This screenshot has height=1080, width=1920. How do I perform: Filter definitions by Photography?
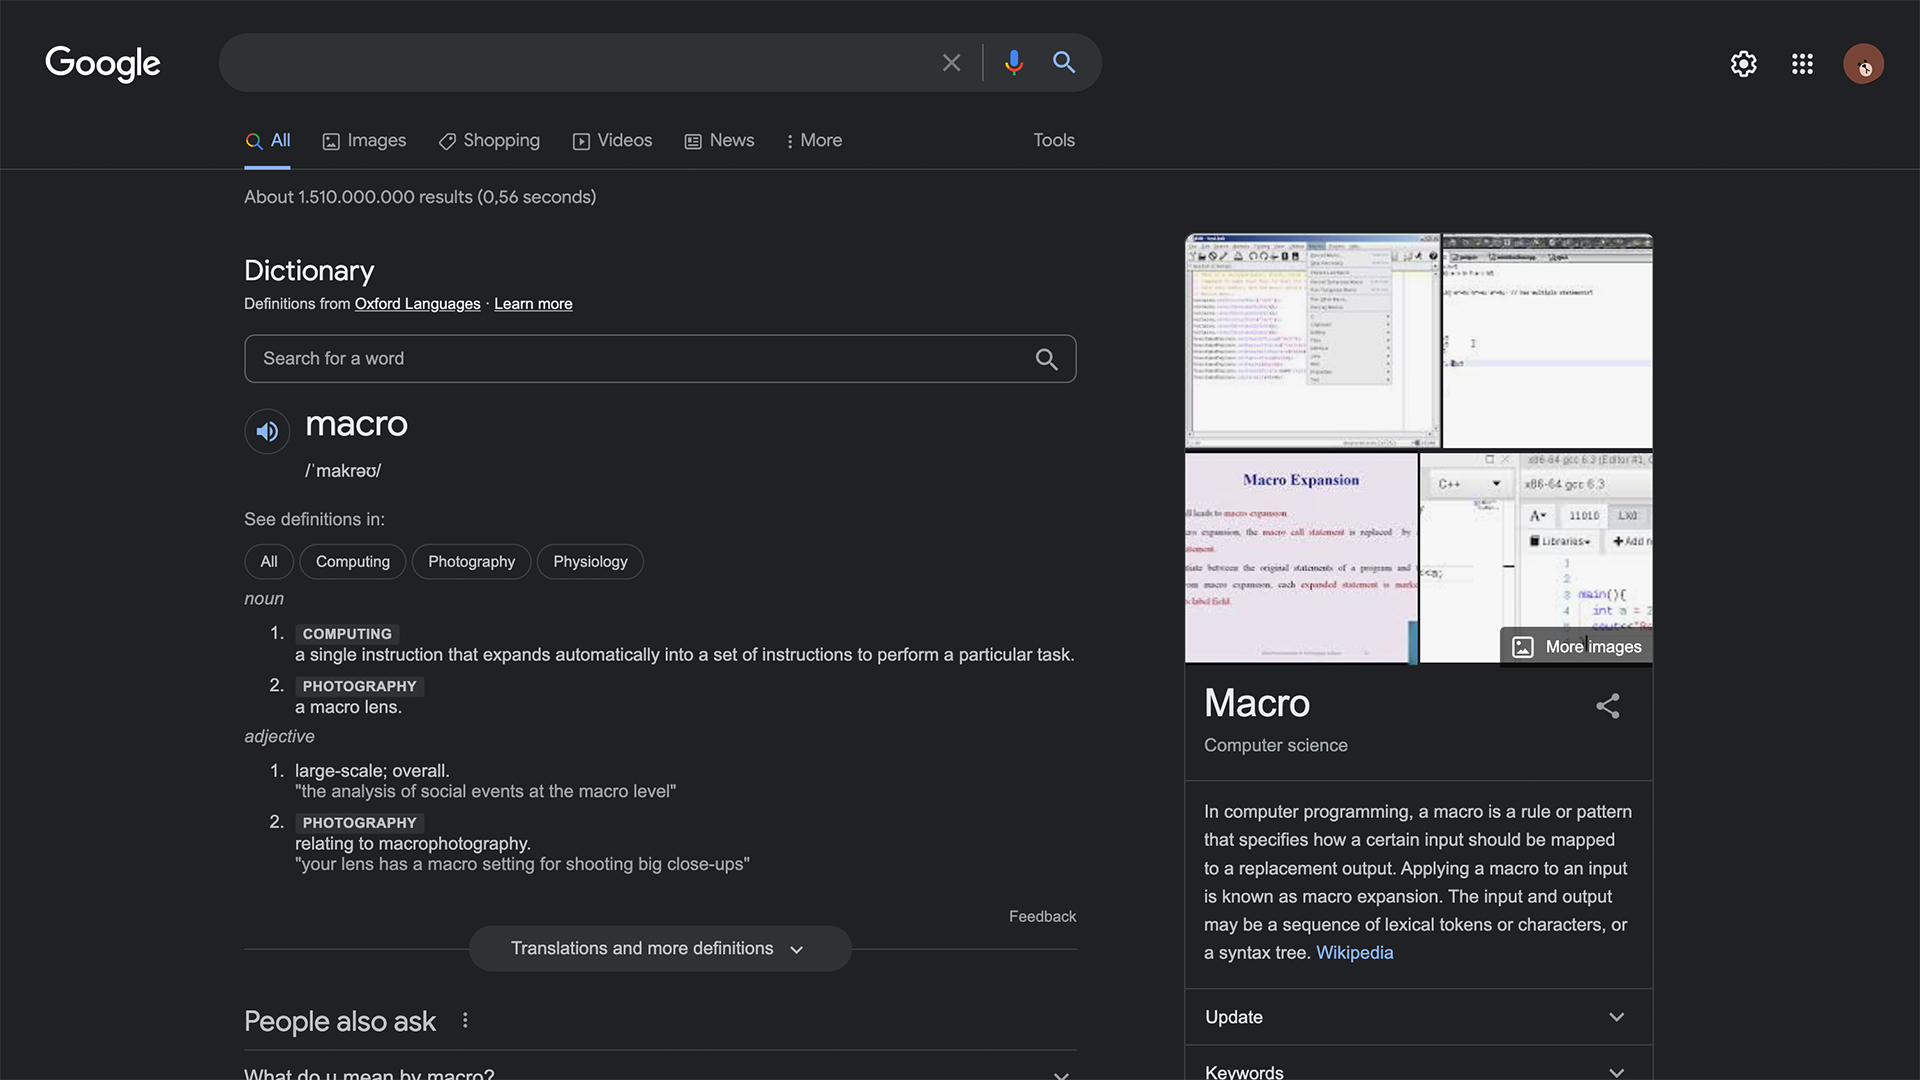472,562
